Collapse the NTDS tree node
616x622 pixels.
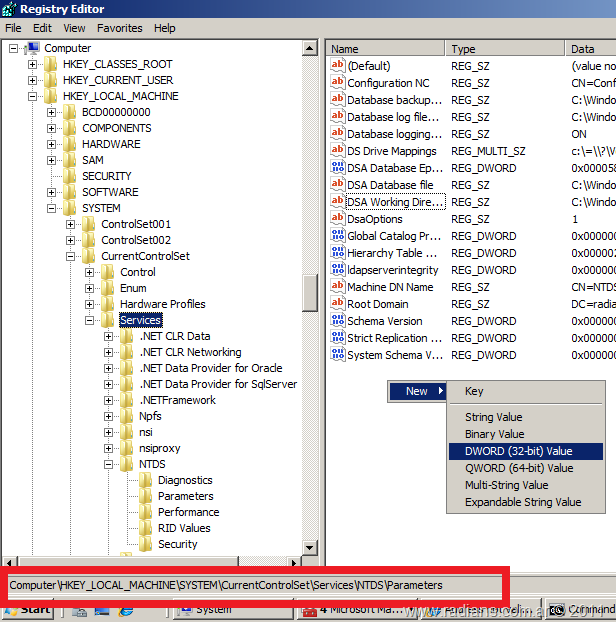coord(108,464)
